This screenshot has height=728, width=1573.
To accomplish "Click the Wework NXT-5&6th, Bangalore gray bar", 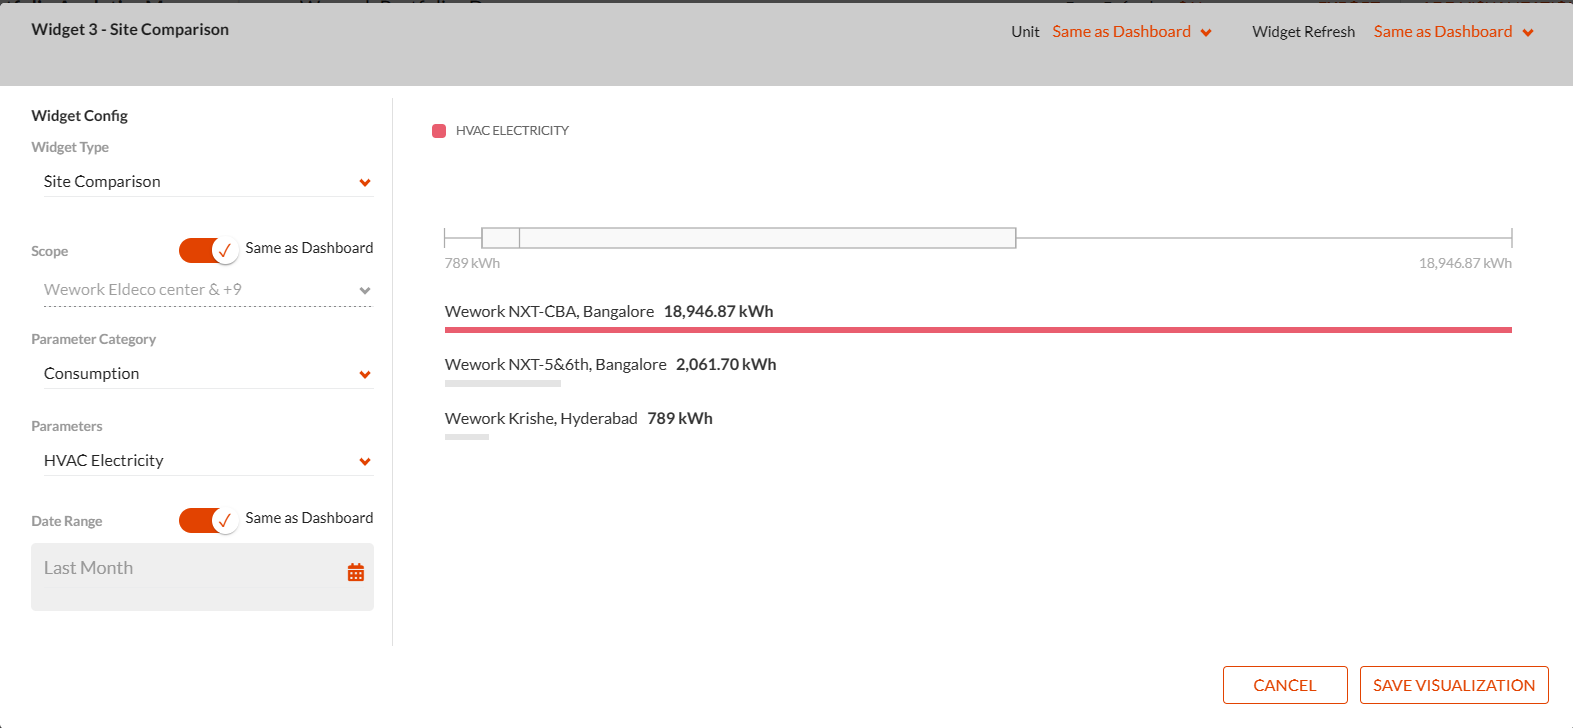I will (503, 384).
